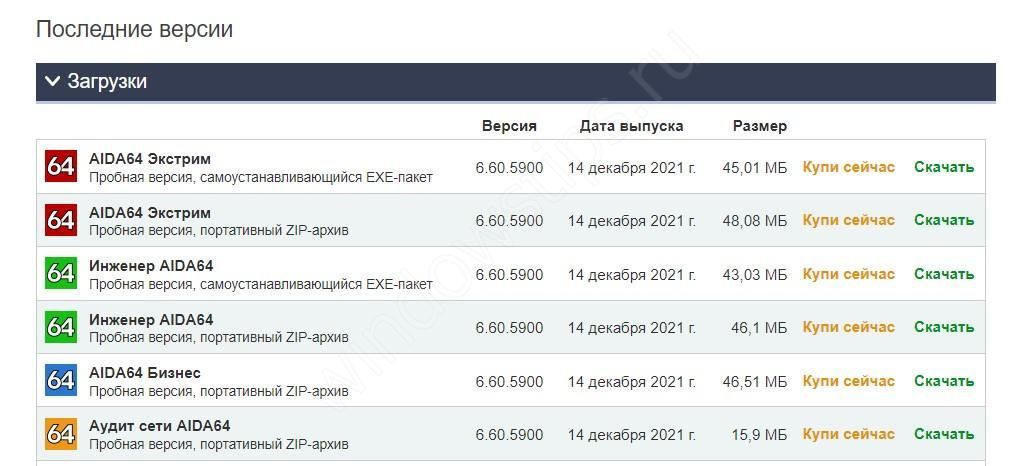1025x466 pixels.
Task: Click Скачать for AIDA64 Экстрим ZIP-архив
Action: coord(943,220)
